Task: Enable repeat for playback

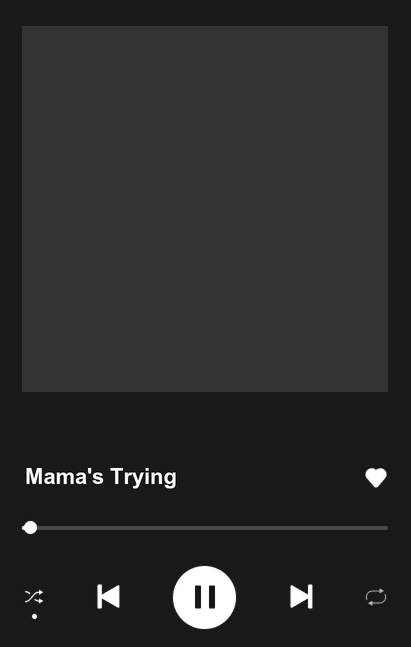Action: point(376,597)
